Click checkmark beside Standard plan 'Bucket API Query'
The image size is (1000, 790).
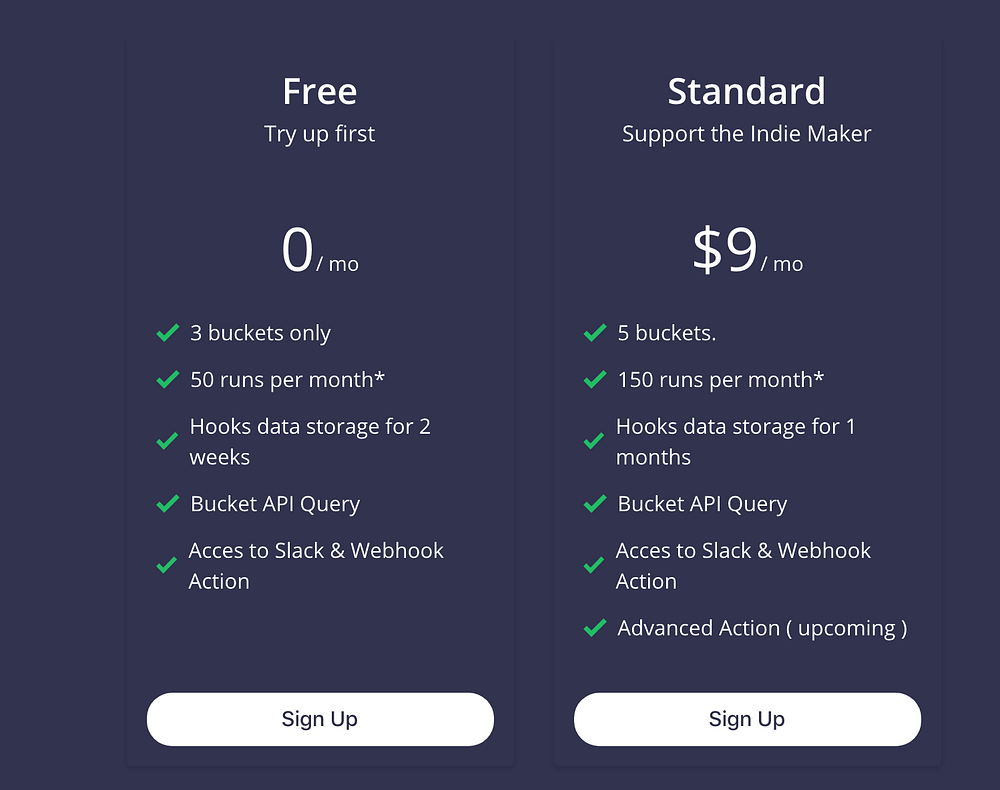coord(595,504)
